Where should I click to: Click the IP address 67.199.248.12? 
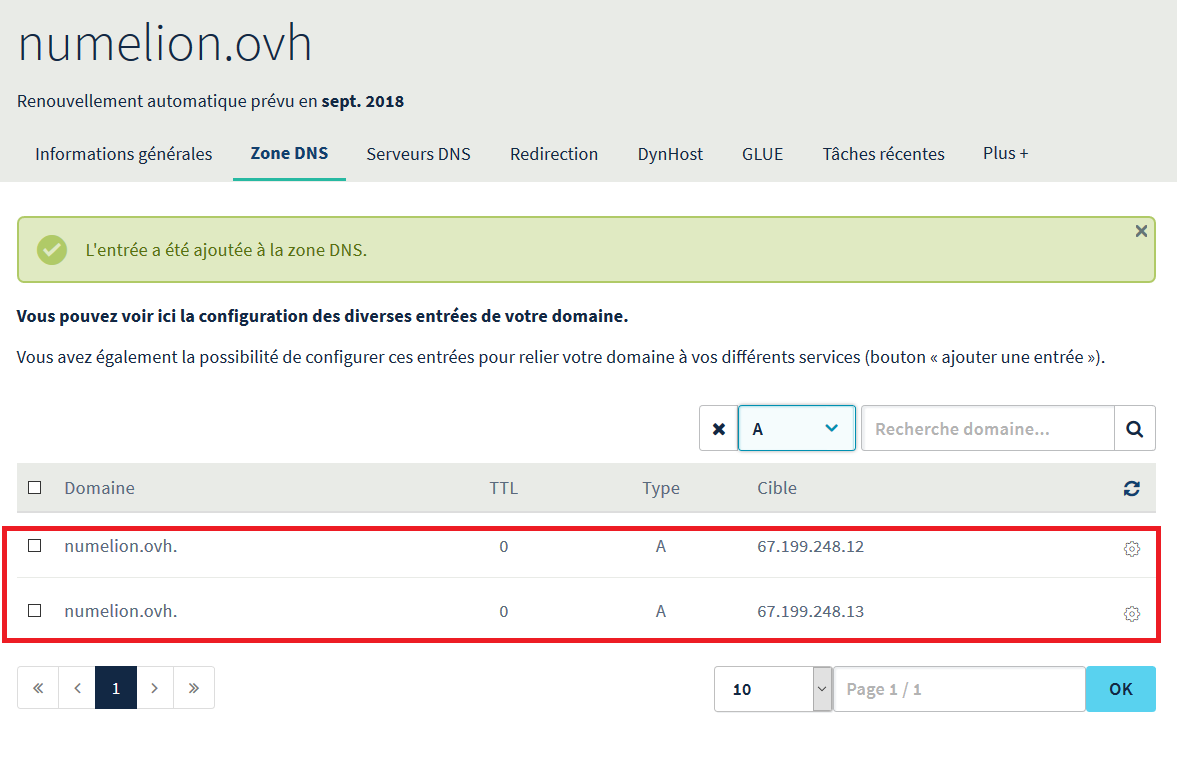(x=811, y=546)
